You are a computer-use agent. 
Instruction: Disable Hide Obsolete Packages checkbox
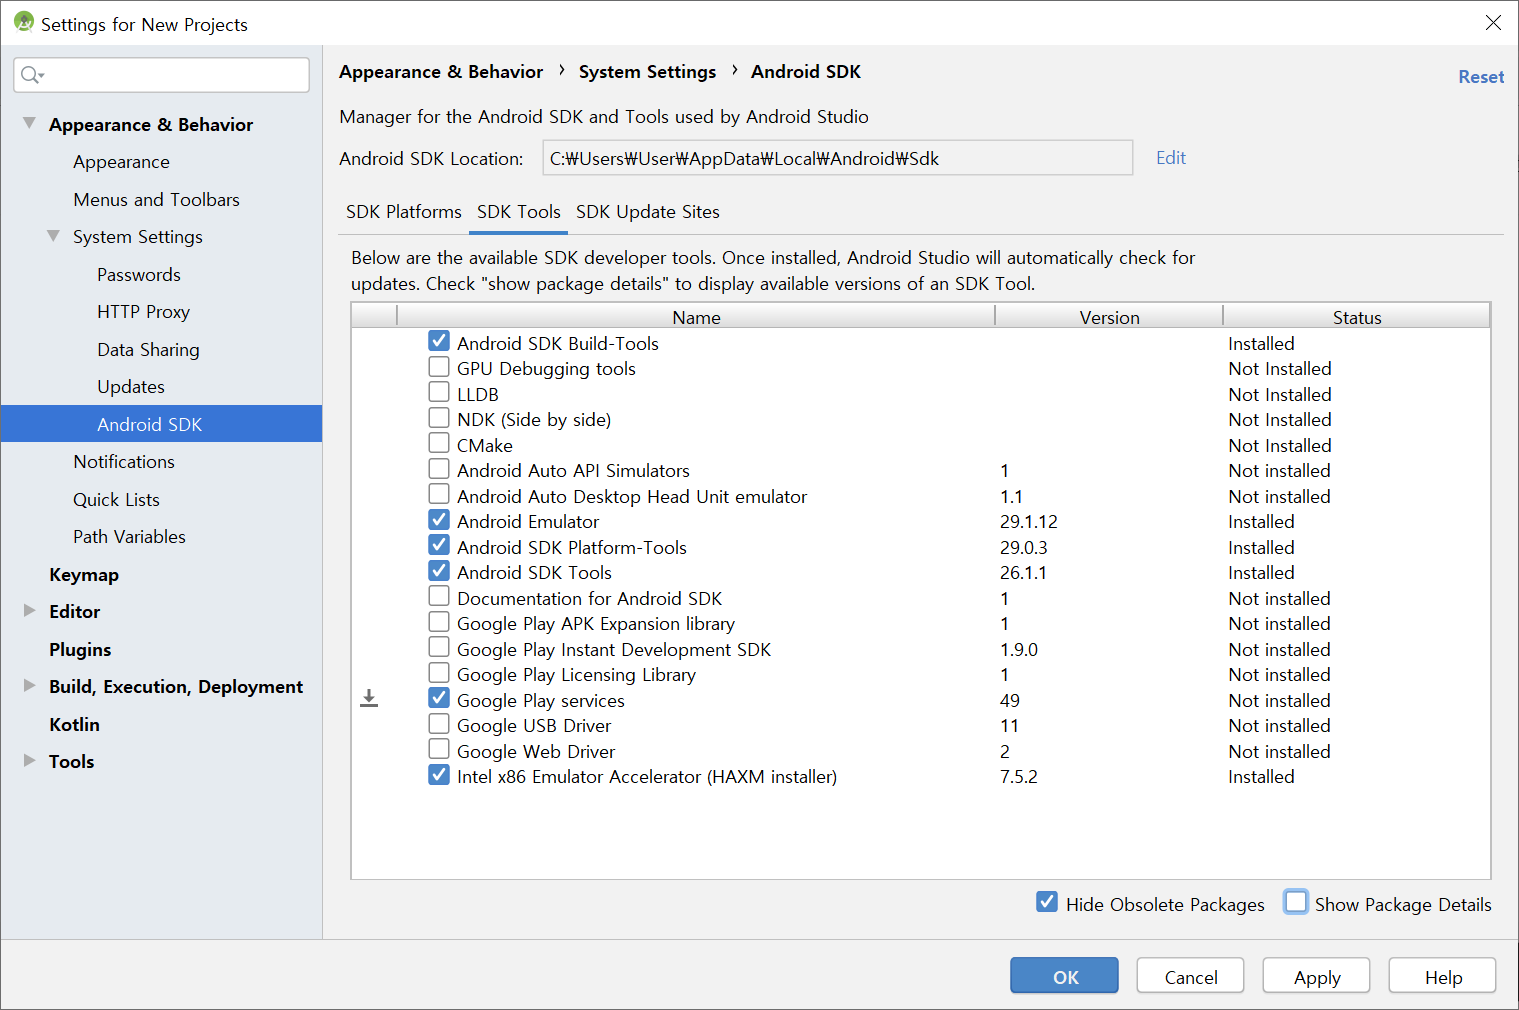(x=1047, y=902)
